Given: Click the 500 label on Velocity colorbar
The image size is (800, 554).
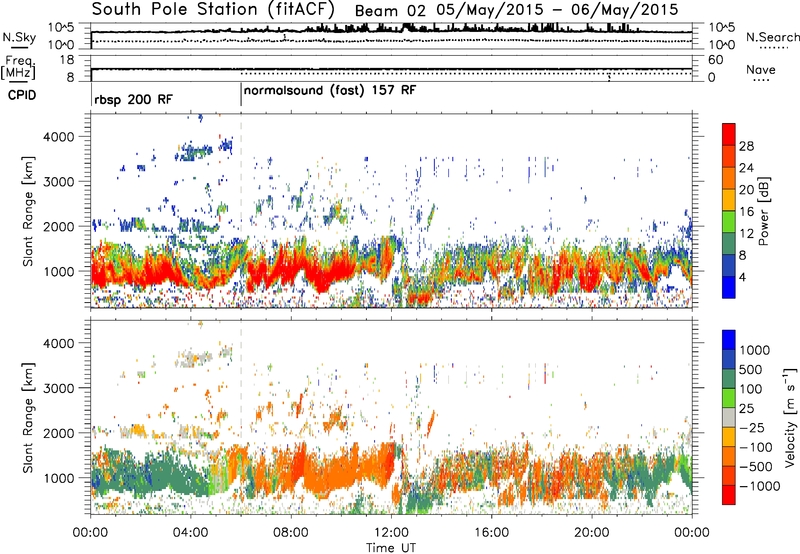Looking at the screenshot, I should click(751, 369).
